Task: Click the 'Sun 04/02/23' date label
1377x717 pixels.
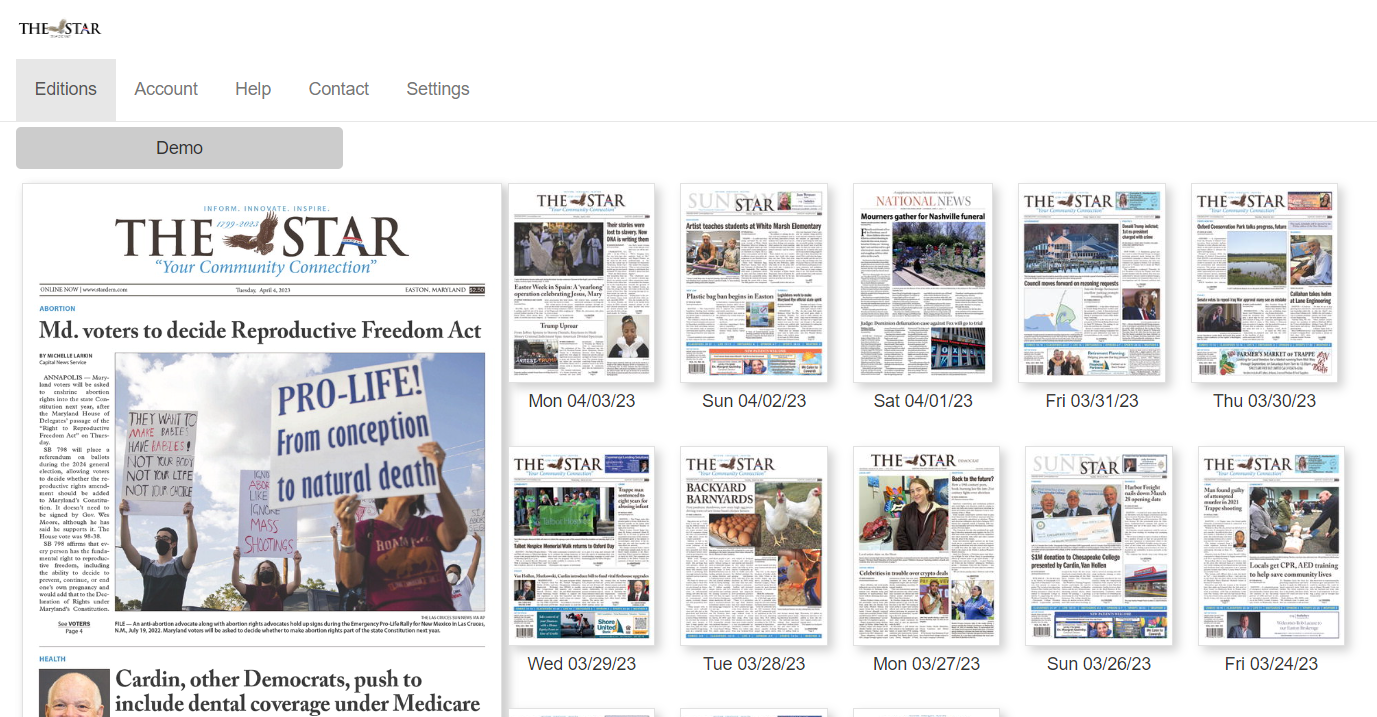Action: 754,401
